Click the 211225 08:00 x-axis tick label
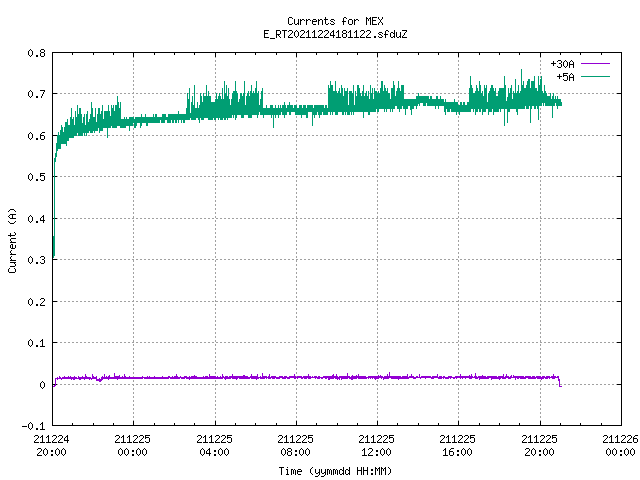This screenshot has width=640, height=480. pyautogui.click(x=296, y=446)
